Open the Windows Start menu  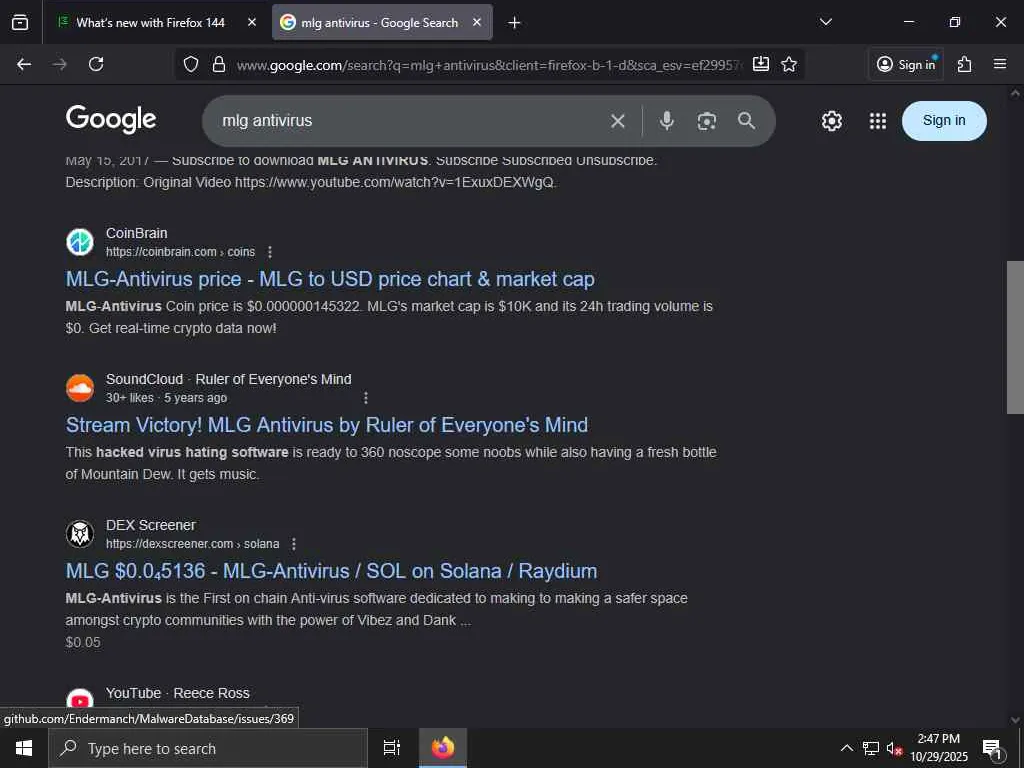tap(24, 748)
